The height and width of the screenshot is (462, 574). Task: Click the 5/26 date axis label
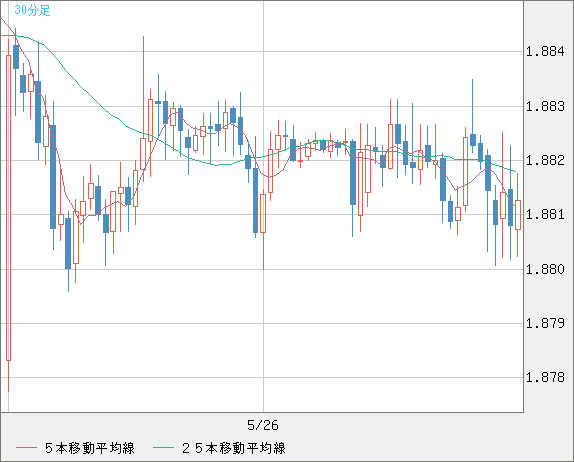point(263,425)
